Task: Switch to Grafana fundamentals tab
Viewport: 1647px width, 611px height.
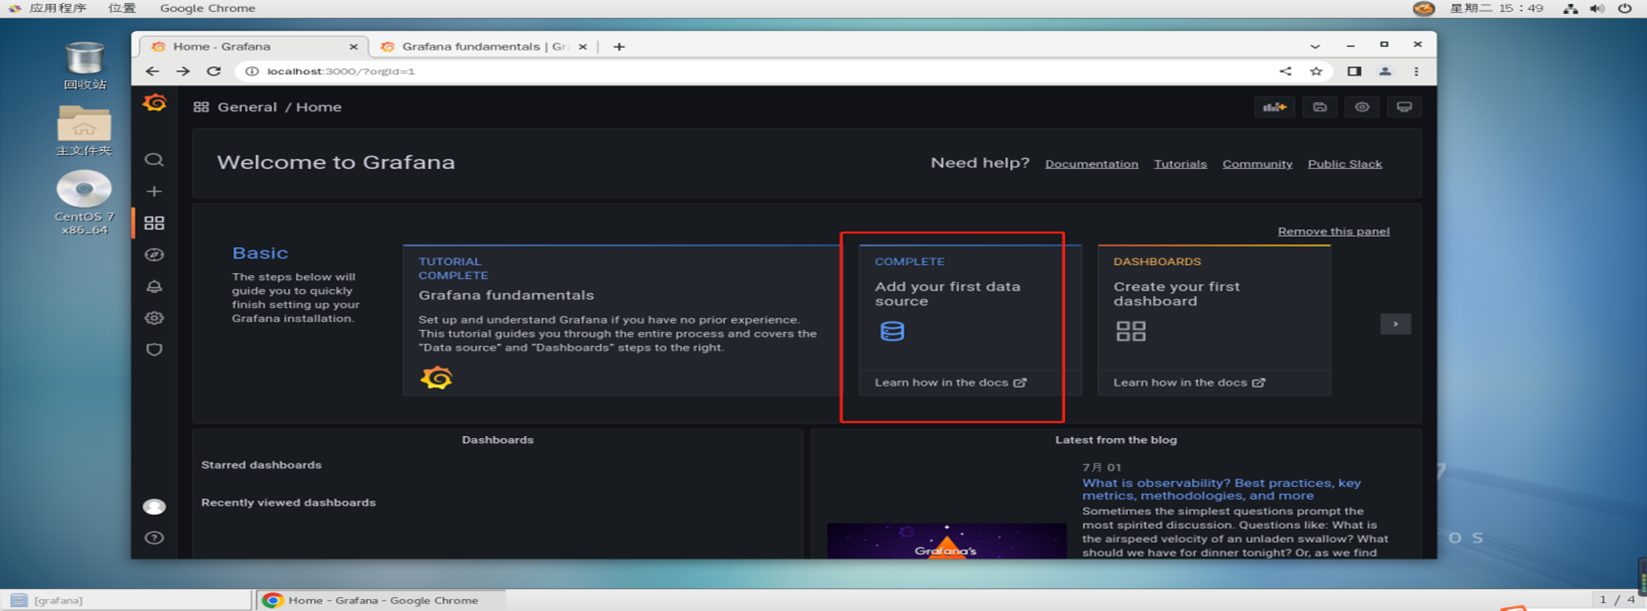Action: pos(485,46)
